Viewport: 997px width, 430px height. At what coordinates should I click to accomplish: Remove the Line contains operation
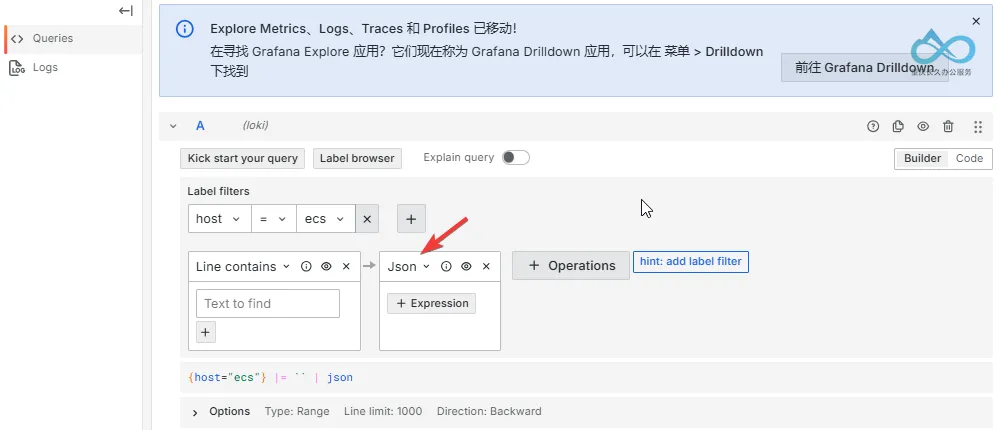pyautogui.click(x=347, y=267)
